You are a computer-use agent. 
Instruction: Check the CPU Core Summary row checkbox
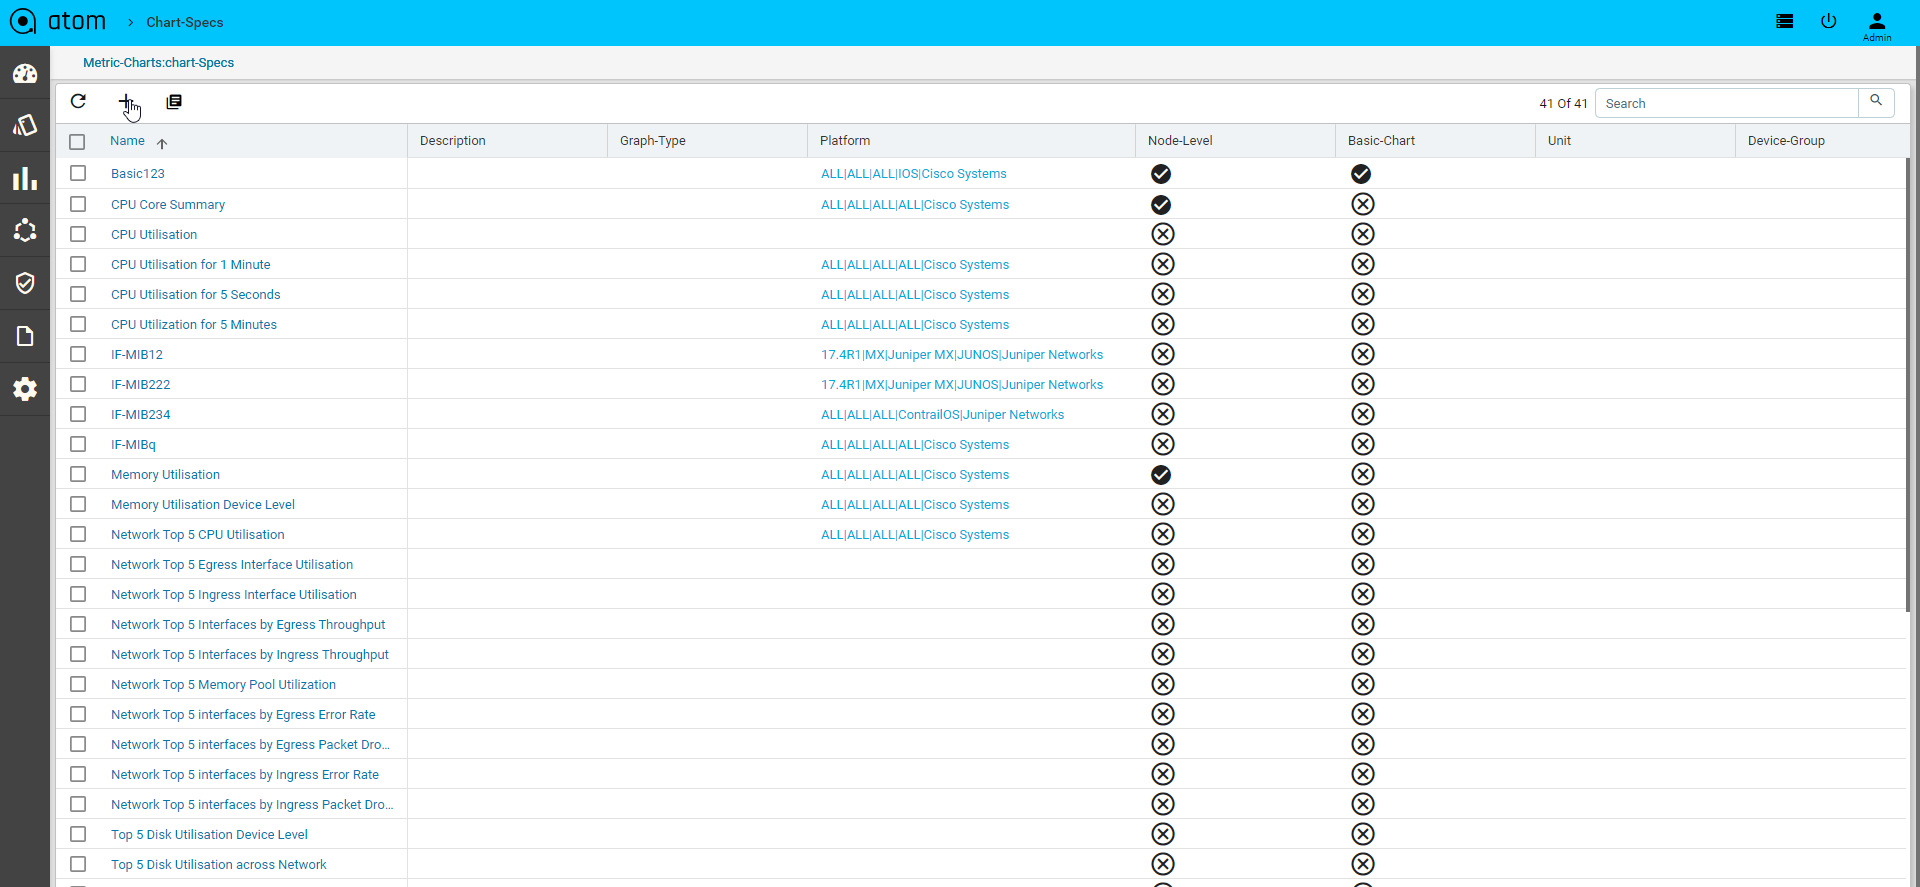click(78, 204)
